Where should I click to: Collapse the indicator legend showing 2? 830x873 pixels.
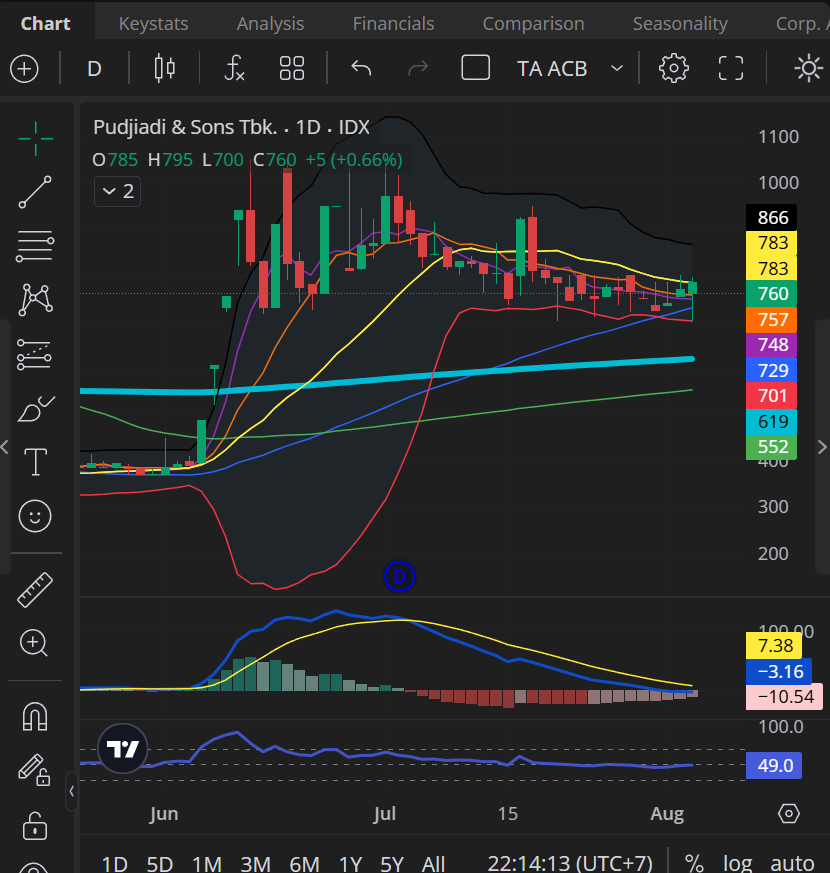point(117,192)
